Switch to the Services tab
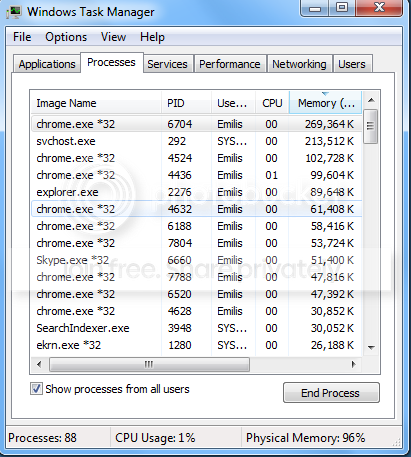The width and height of the screenshot is (411, 457). 167,64
